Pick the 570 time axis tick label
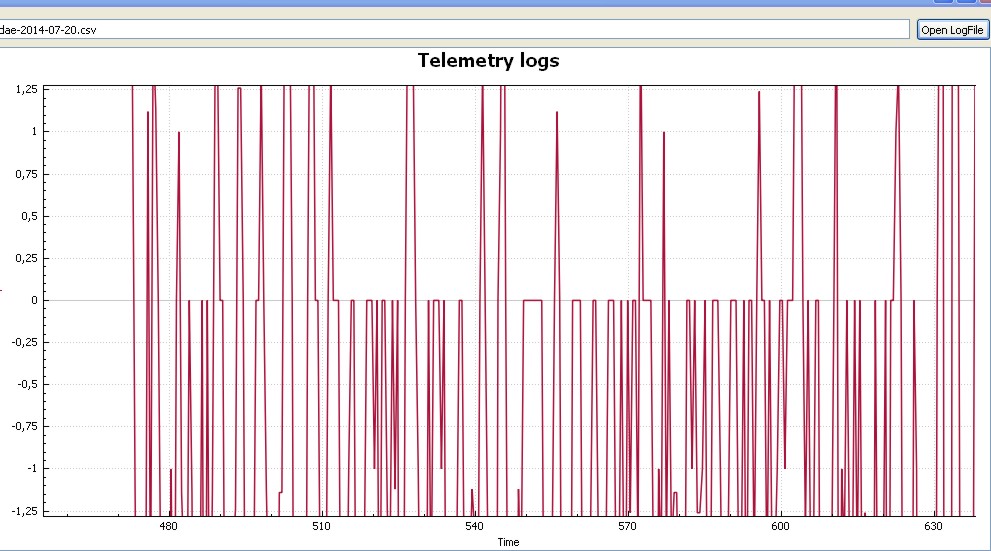 click(x=627, y=526)
